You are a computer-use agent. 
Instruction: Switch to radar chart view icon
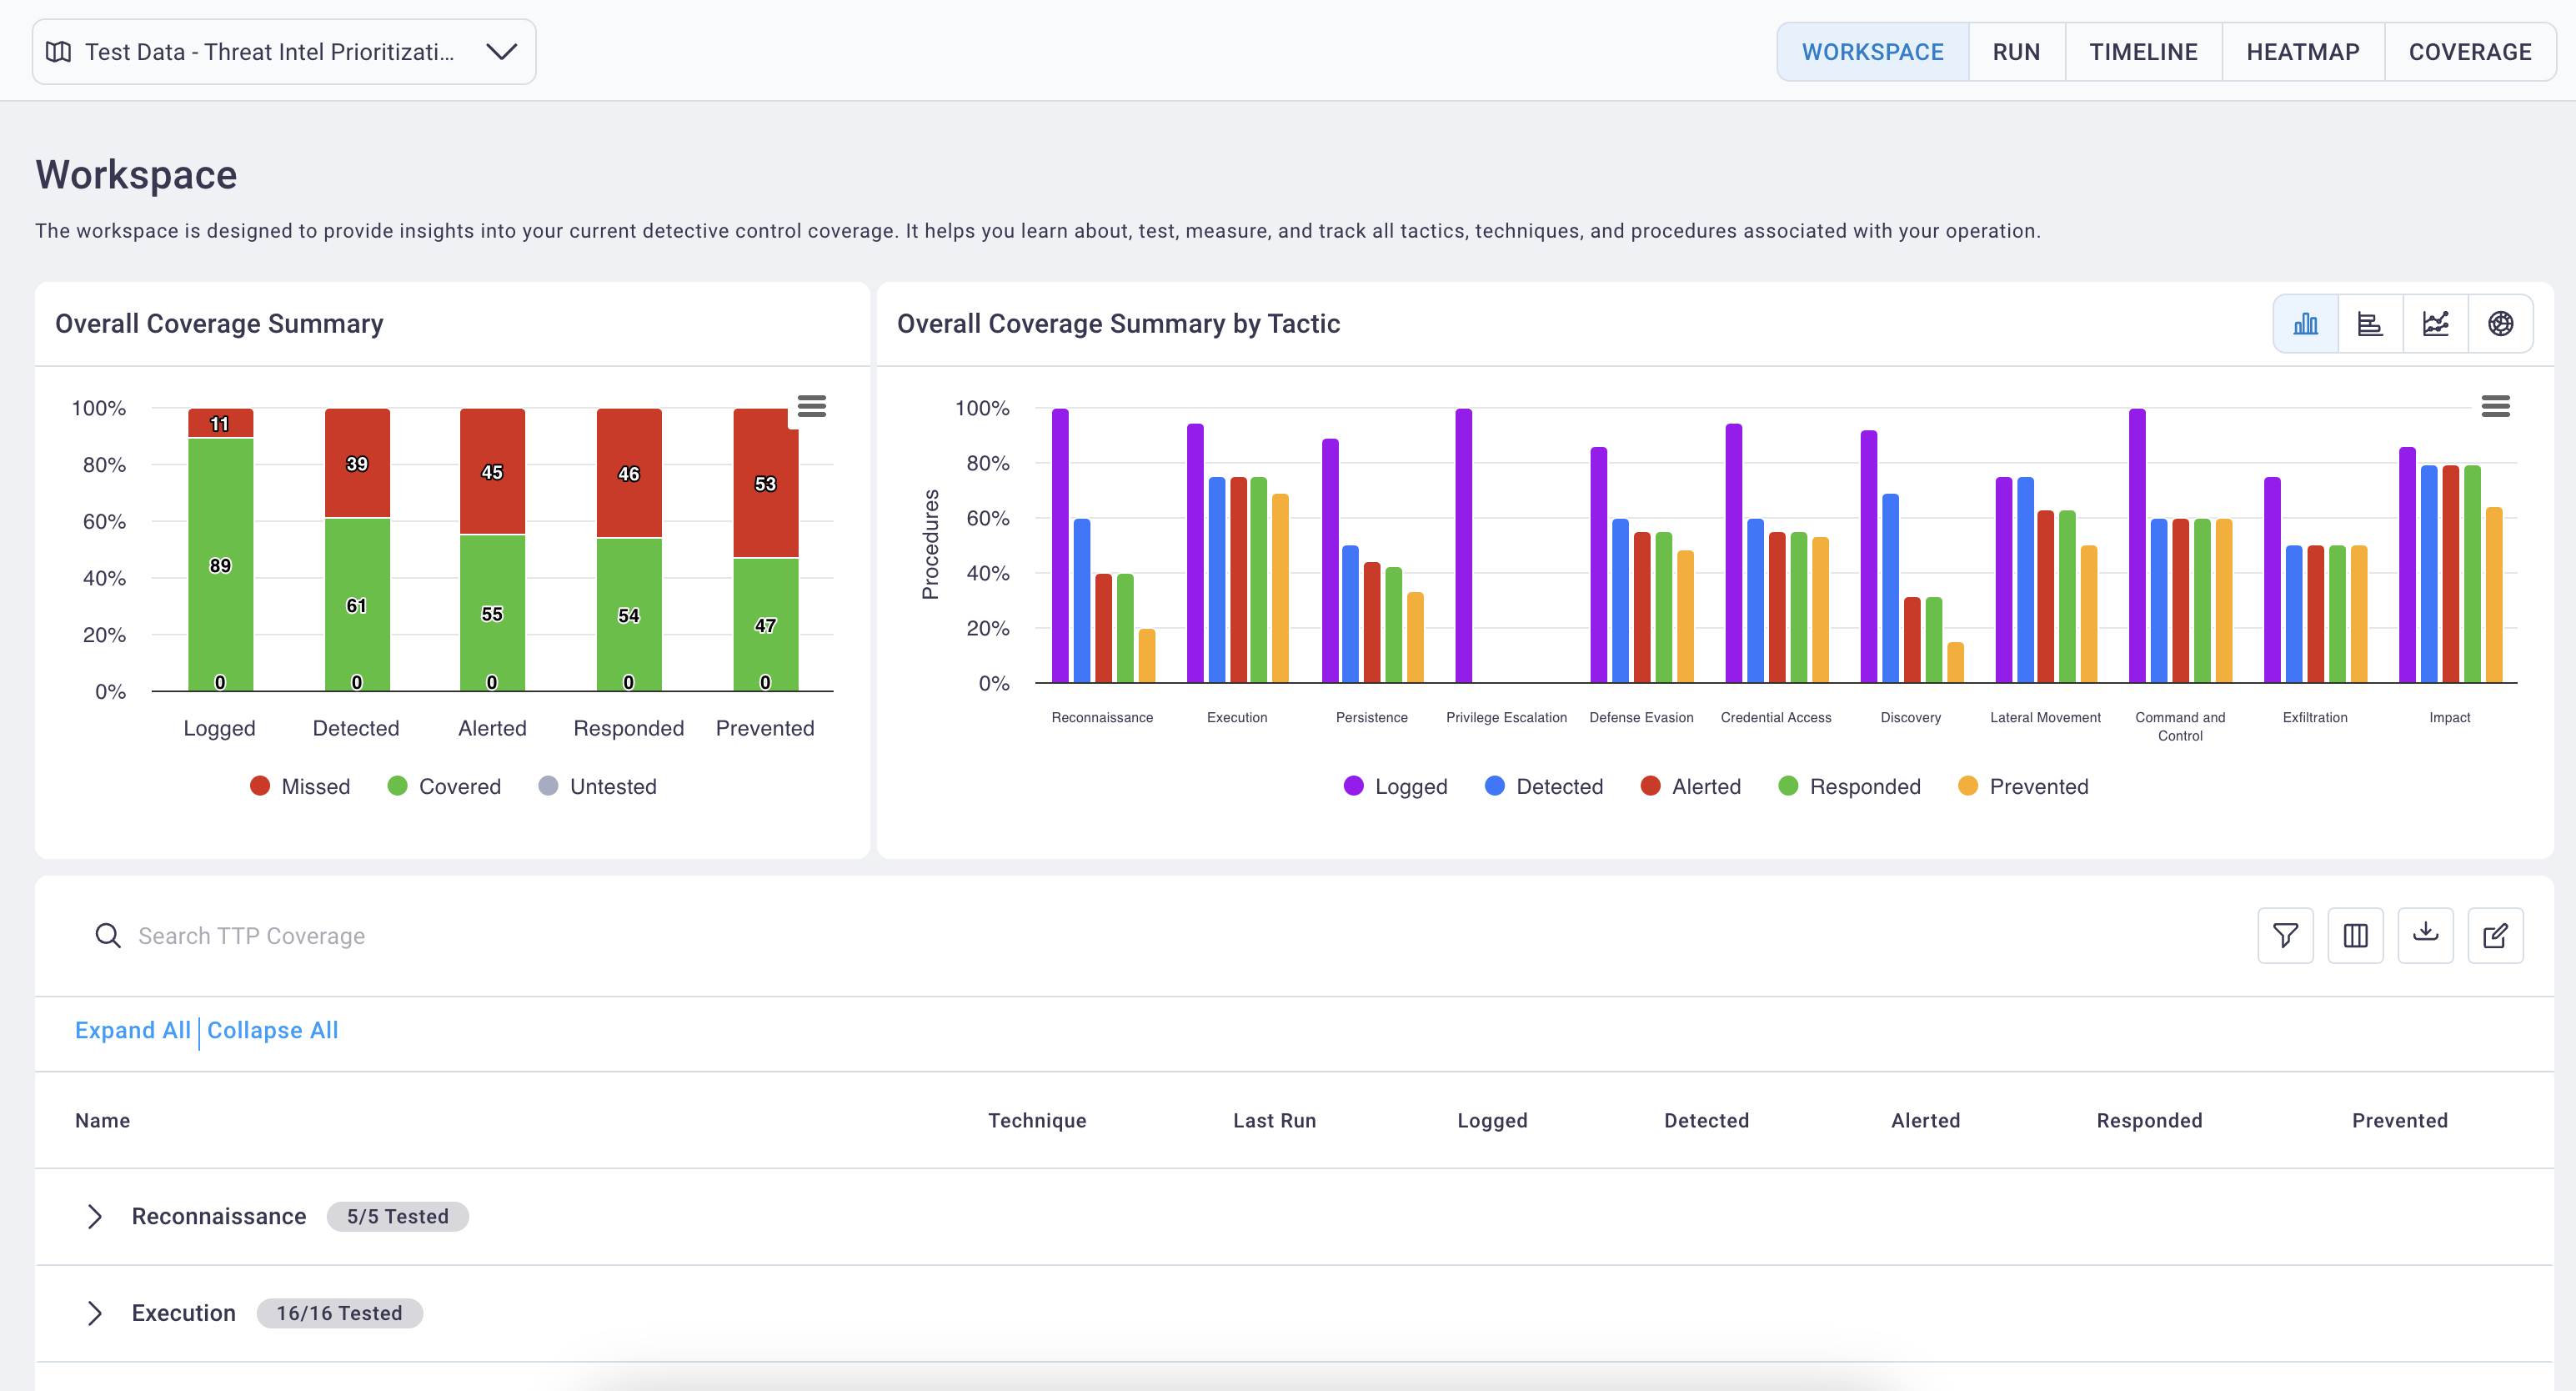pyautogui.click(x=2500, y=324)
